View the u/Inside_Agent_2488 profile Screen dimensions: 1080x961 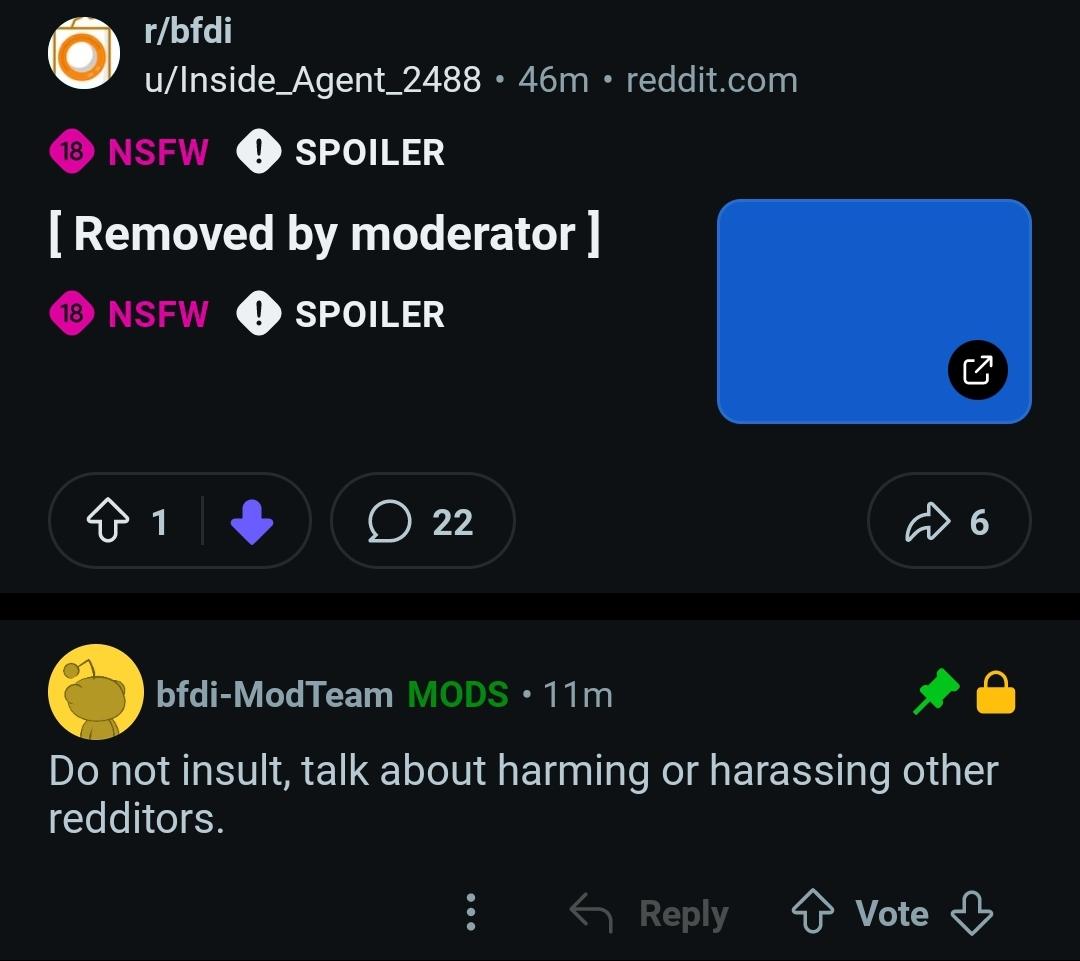pyautogui.click(x=313, y=80)
